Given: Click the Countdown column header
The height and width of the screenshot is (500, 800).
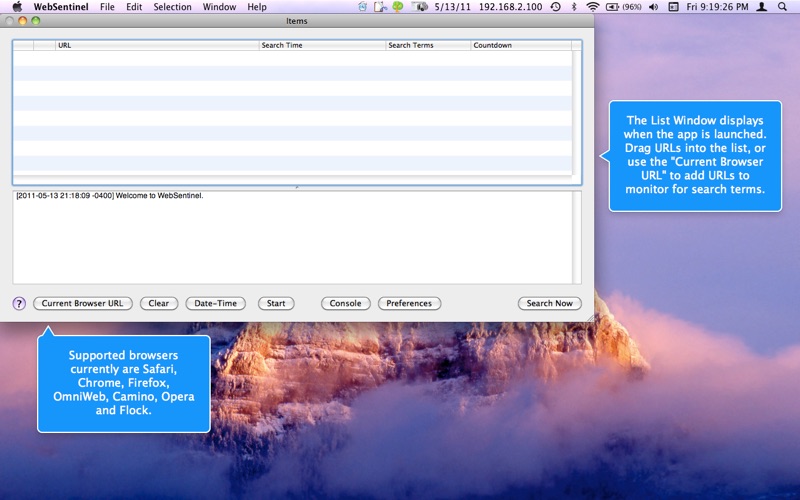Looking at the screenshot, I should pyautogui.click(x=521, y=45).
